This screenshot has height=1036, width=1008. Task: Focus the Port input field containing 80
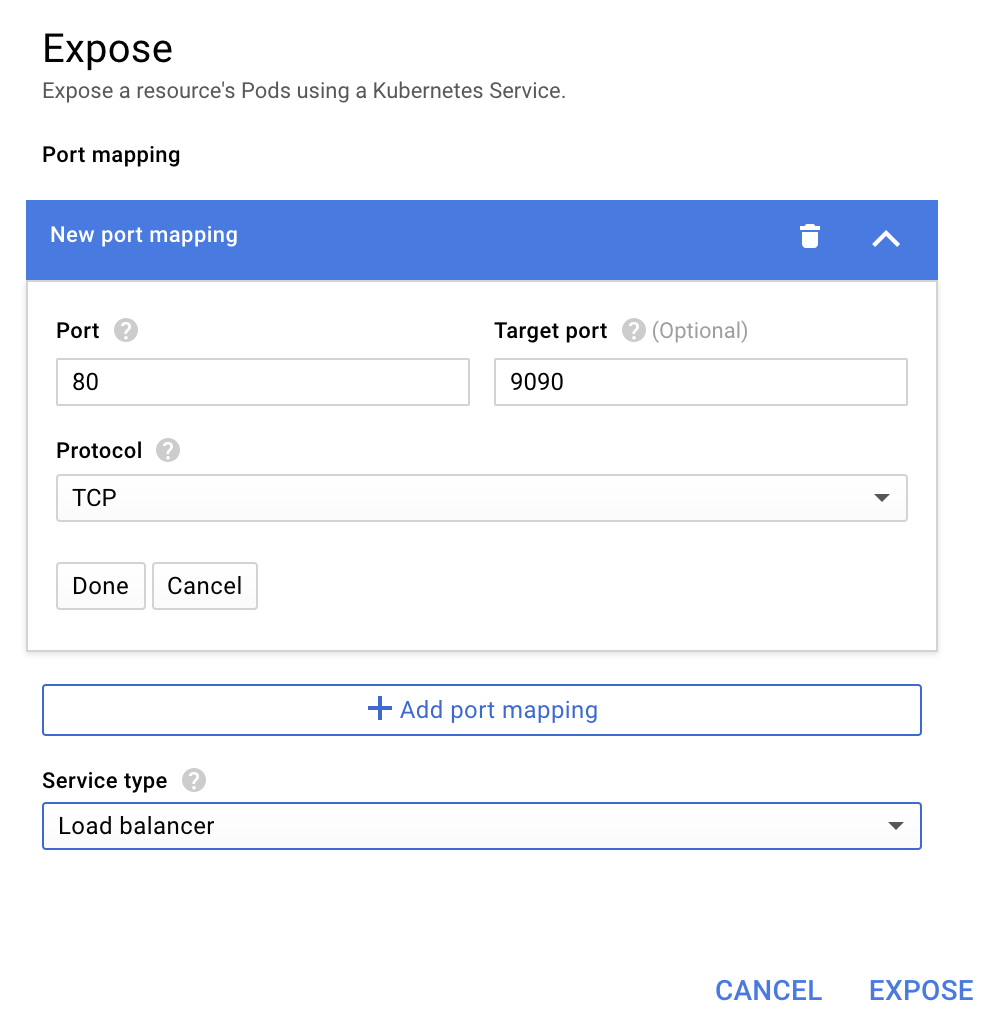tap(262, 382)
